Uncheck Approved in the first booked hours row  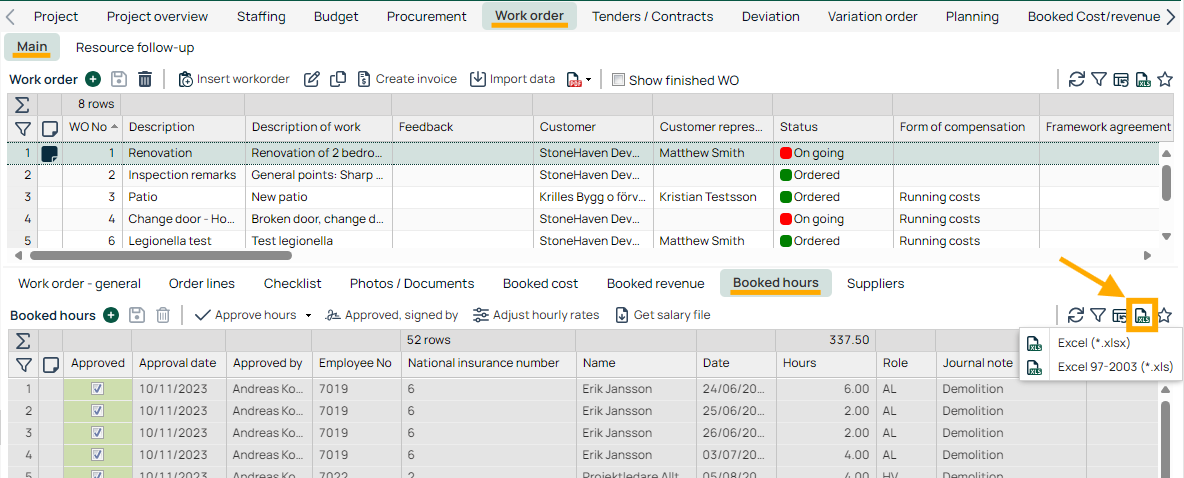click(97, 389)
